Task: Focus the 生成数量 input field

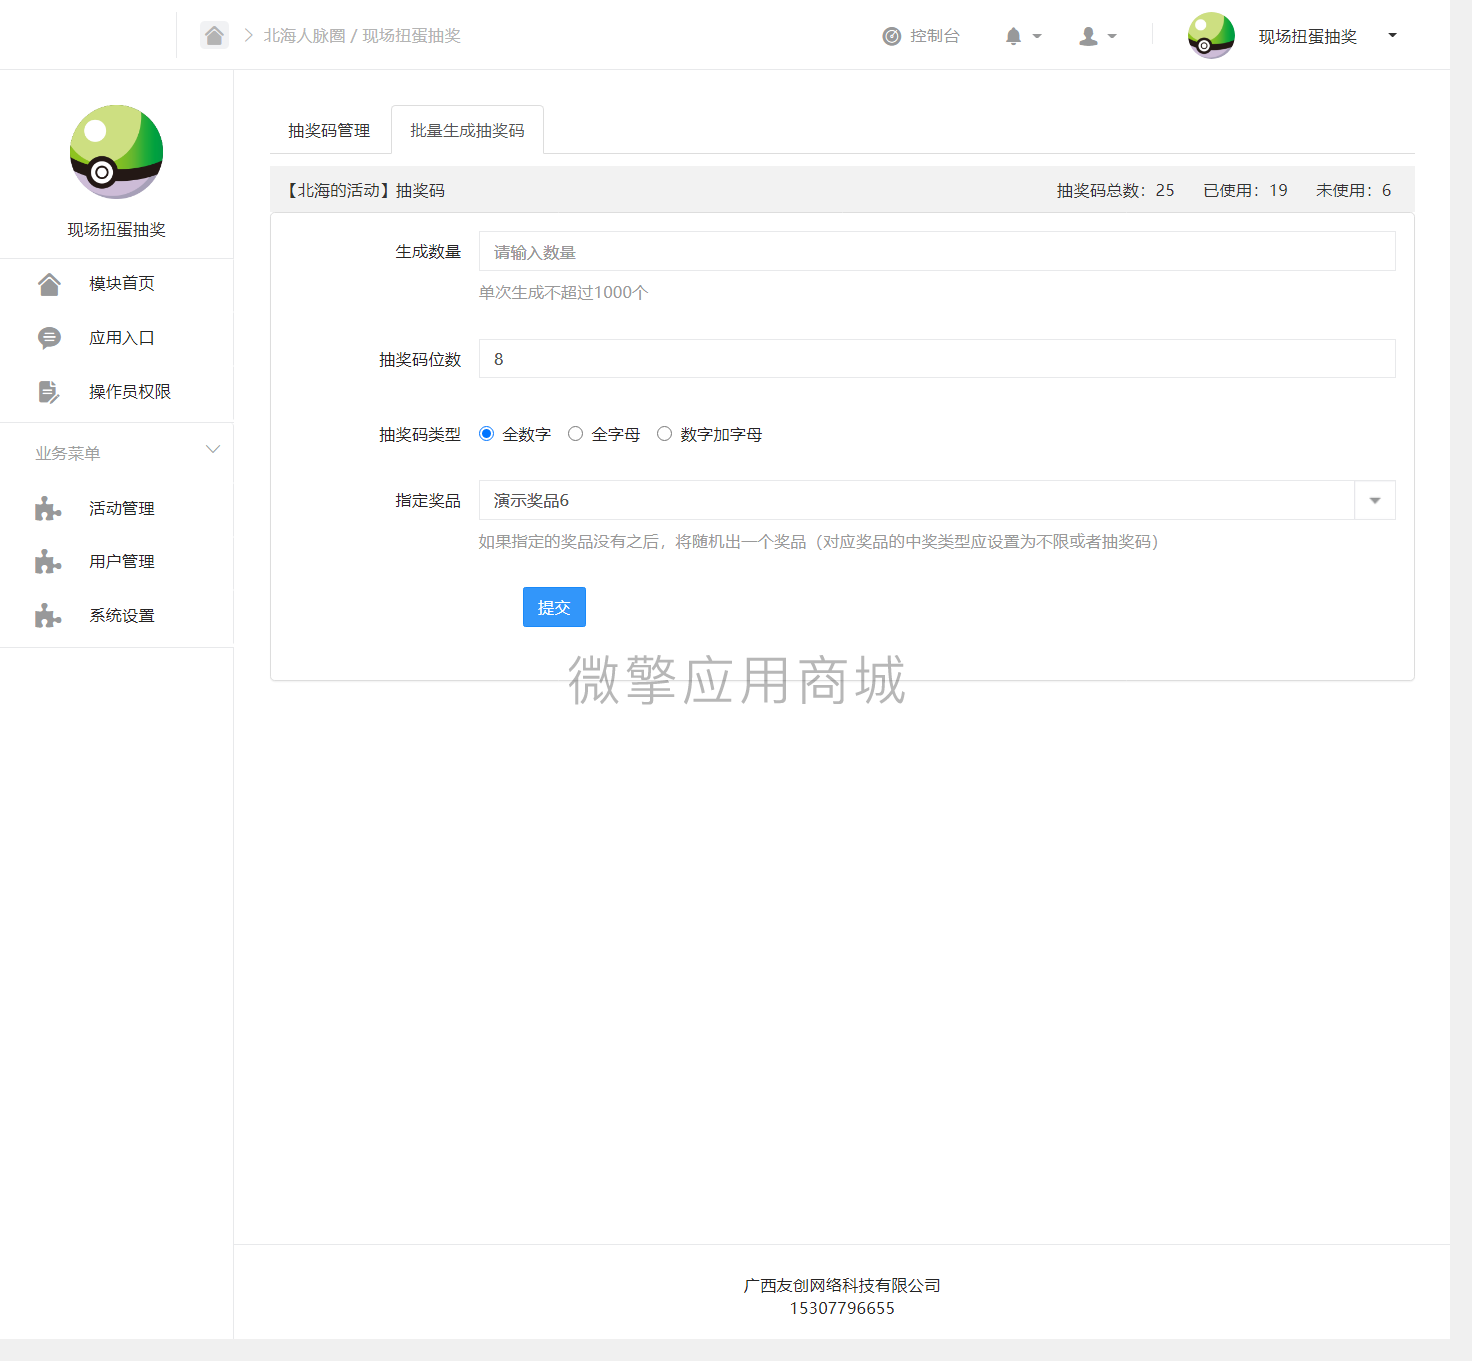Action: tap(937, 251)
